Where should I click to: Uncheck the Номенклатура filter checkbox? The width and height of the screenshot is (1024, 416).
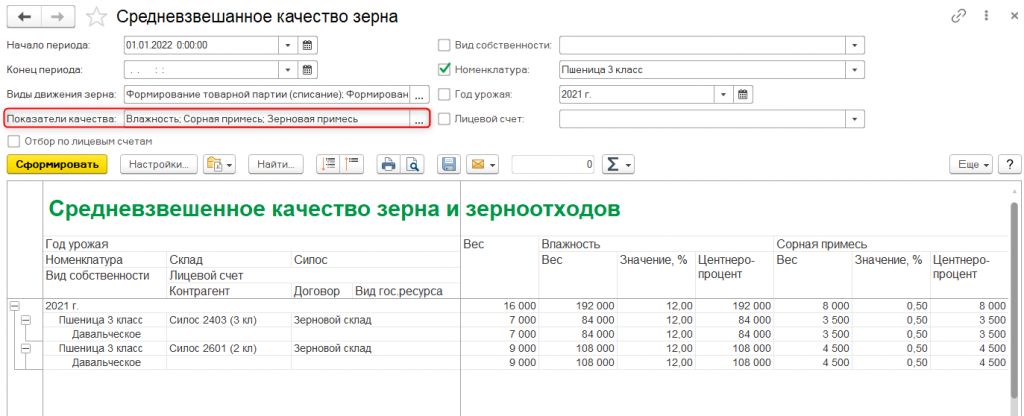(x=445, y=70)
